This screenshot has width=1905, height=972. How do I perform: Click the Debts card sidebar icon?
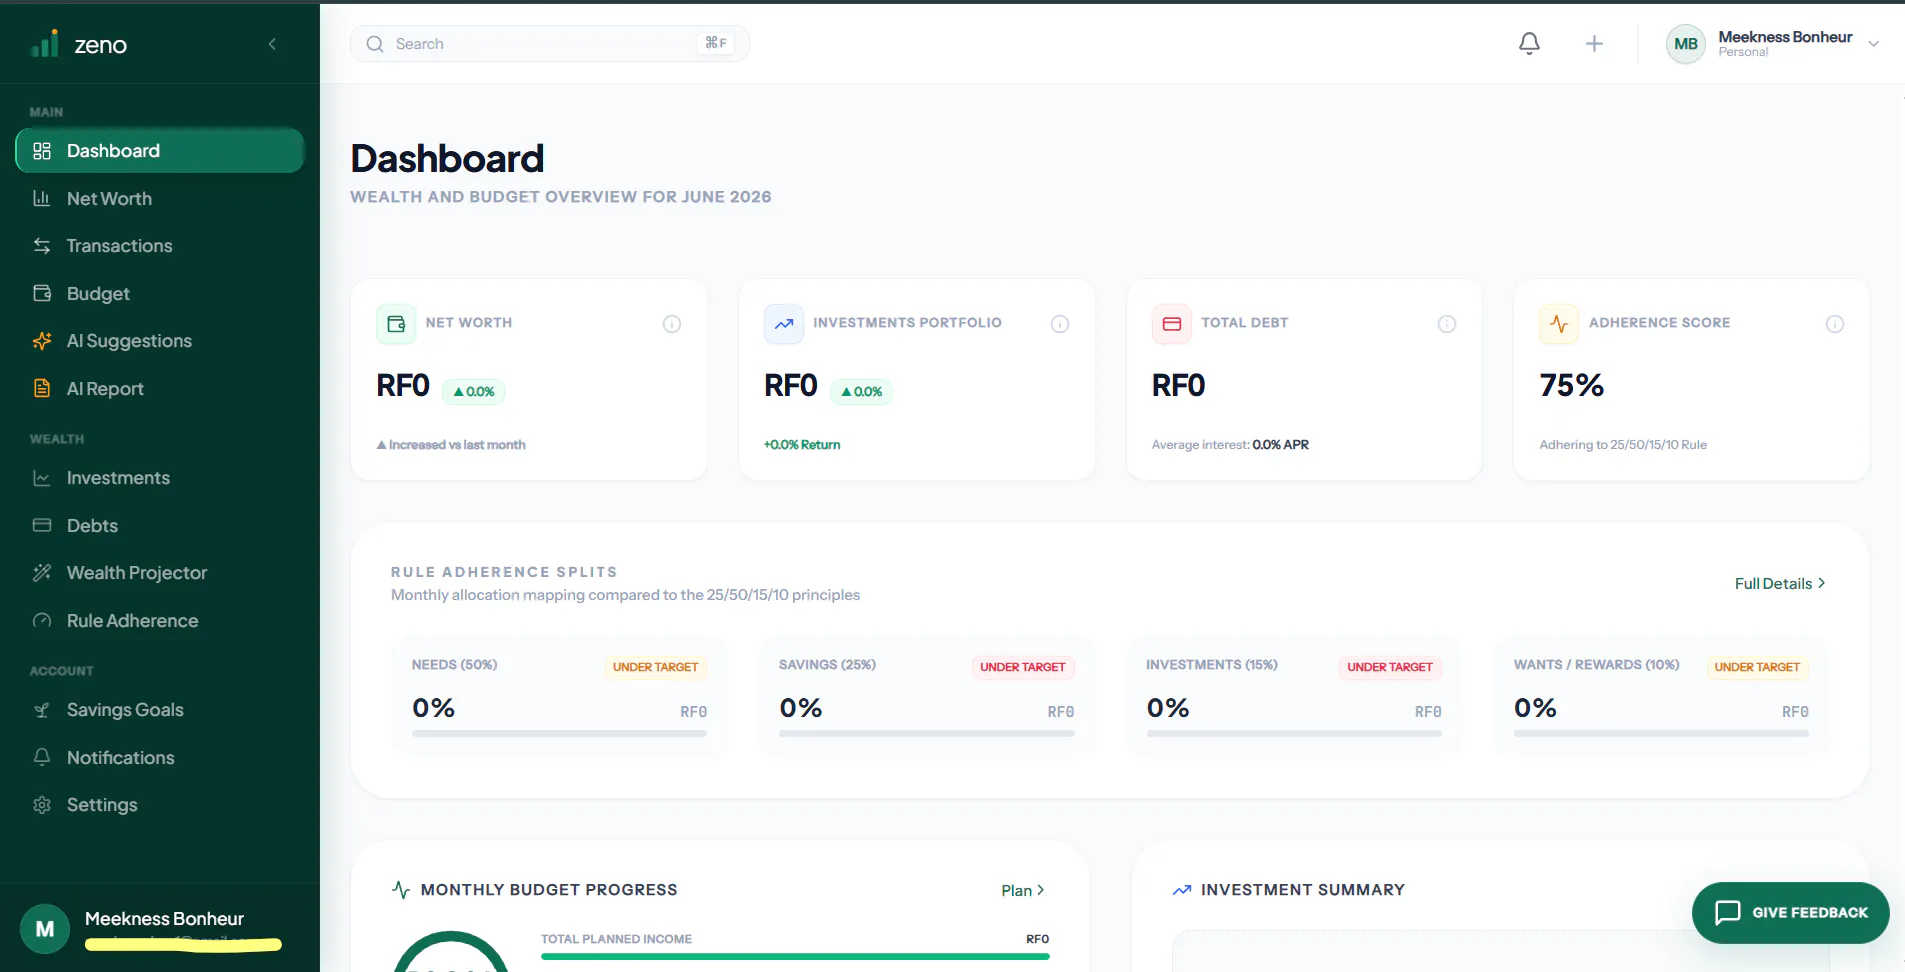click(x=42, y=525)
